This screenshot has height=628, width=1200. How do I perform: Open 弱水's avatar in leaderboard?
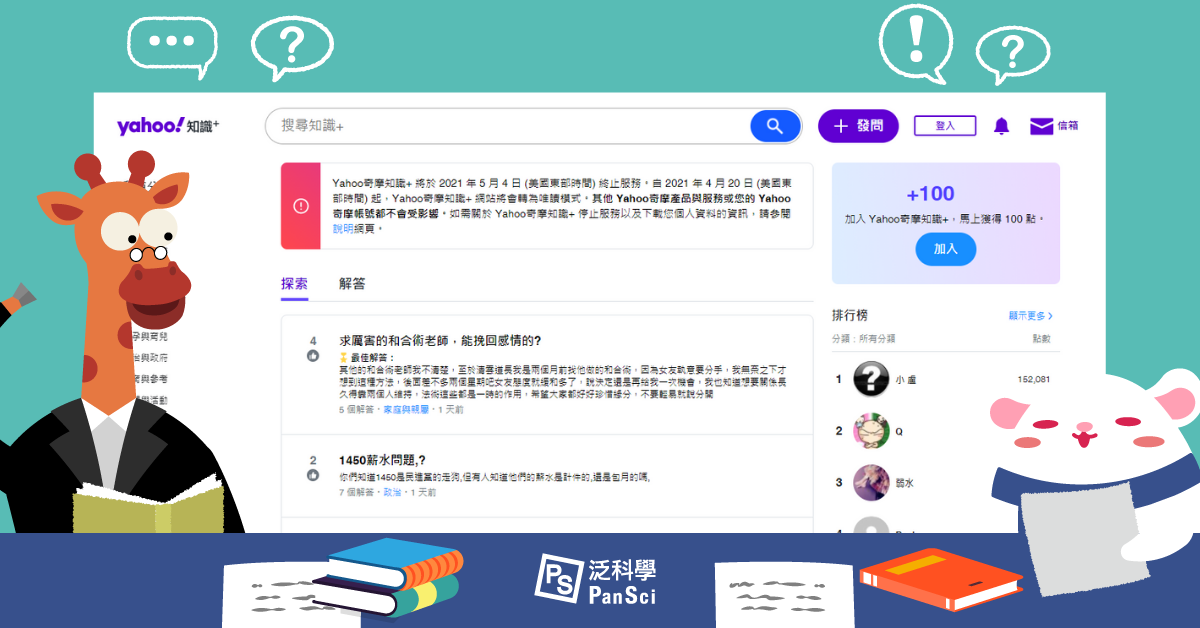click(x=871, y=482)
